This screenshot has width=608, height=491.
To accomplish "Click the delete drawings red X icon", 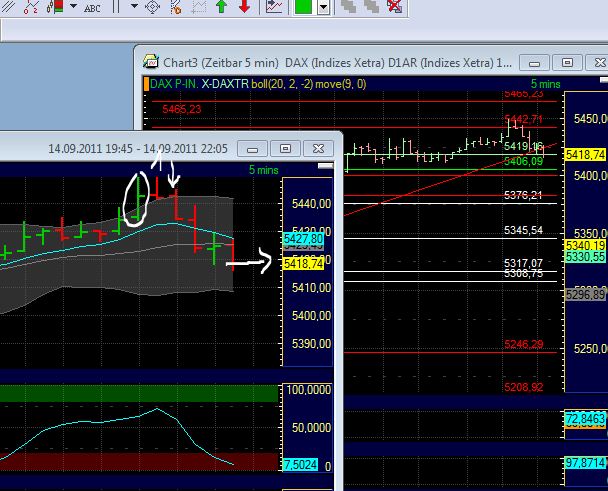I will coord(394,6).
